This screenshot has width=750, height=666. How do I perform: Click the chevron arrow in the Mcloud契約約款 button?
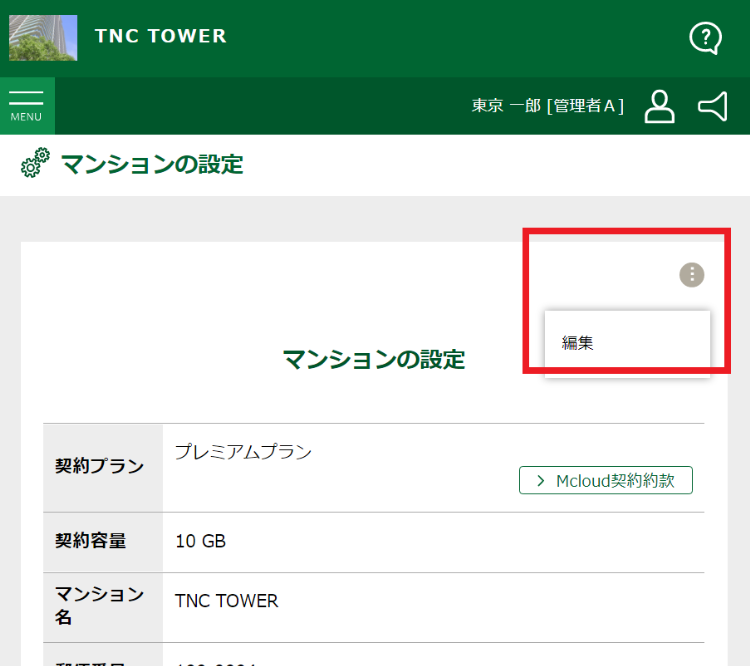(x=540, y=481)
